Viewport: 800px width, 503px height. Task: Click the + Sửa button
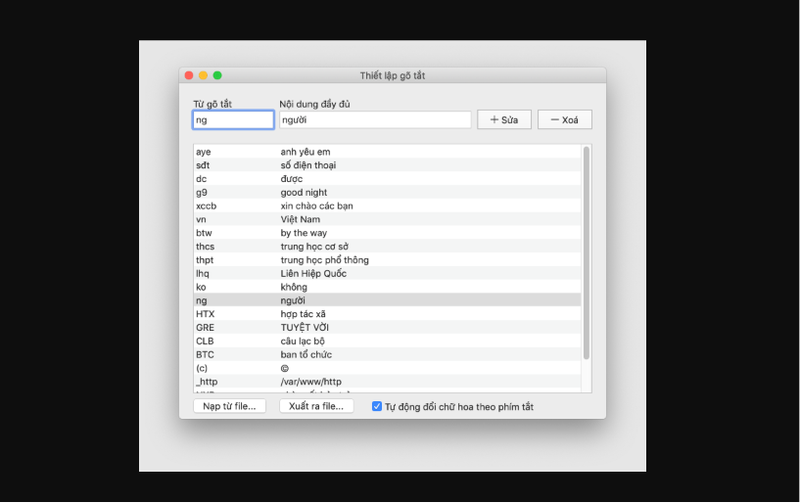tap(504, 120)
